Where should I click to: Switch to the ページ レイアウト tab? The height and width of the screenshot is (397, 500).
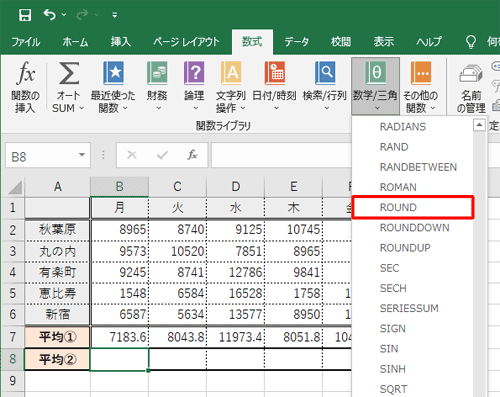tap(186, 42)
